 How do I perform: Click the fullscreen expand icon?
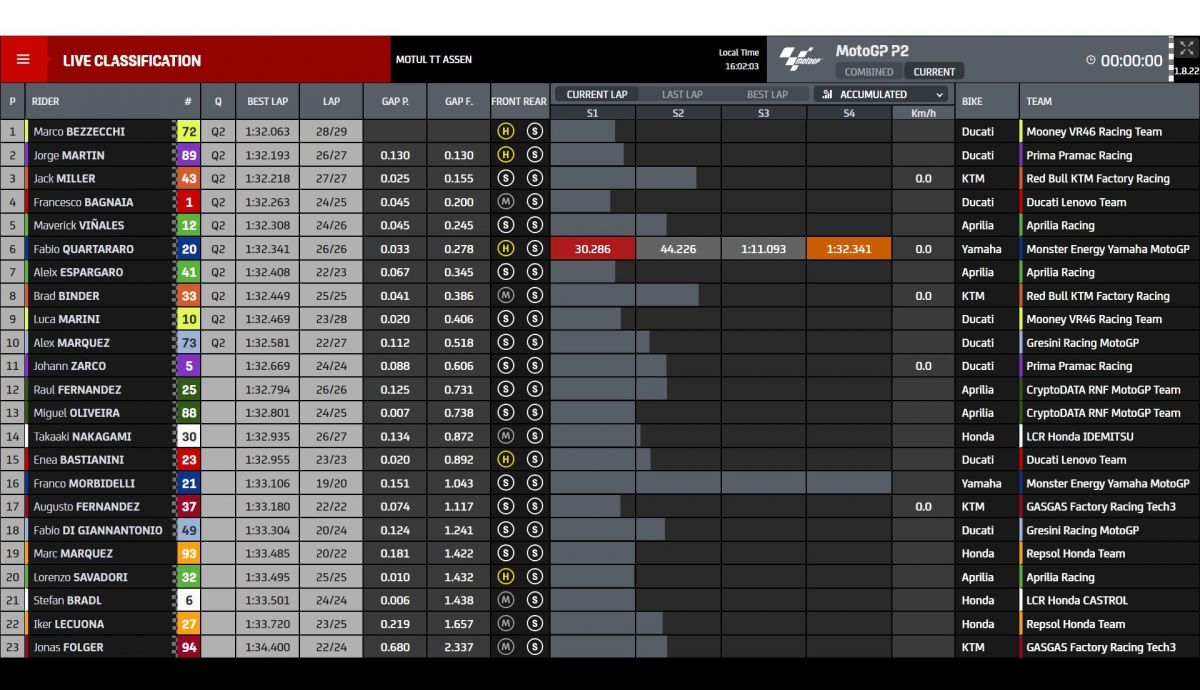click(1186, 49)
